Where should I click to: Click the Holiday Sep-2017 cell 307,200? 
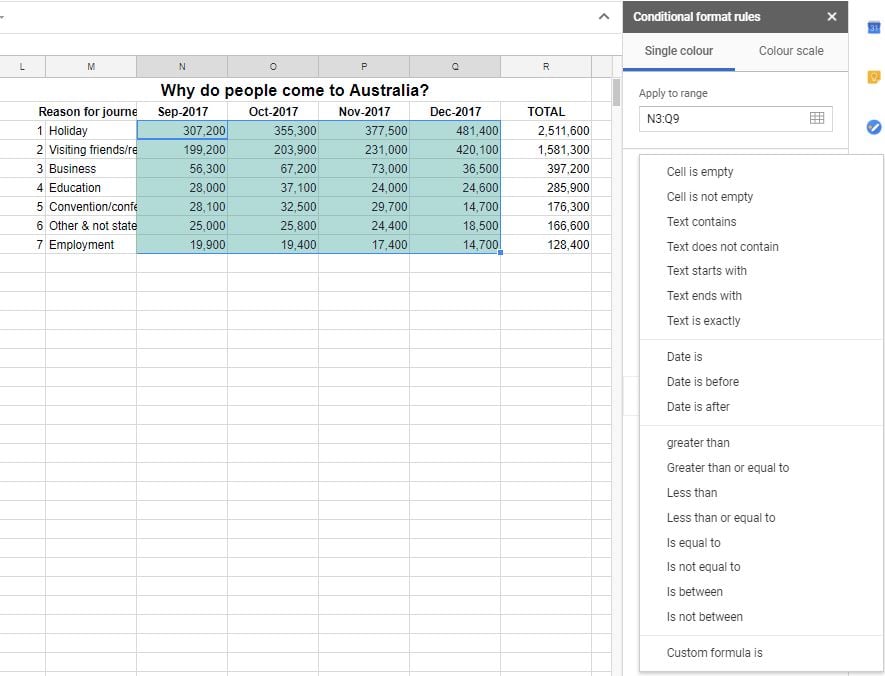pos(182,131)
